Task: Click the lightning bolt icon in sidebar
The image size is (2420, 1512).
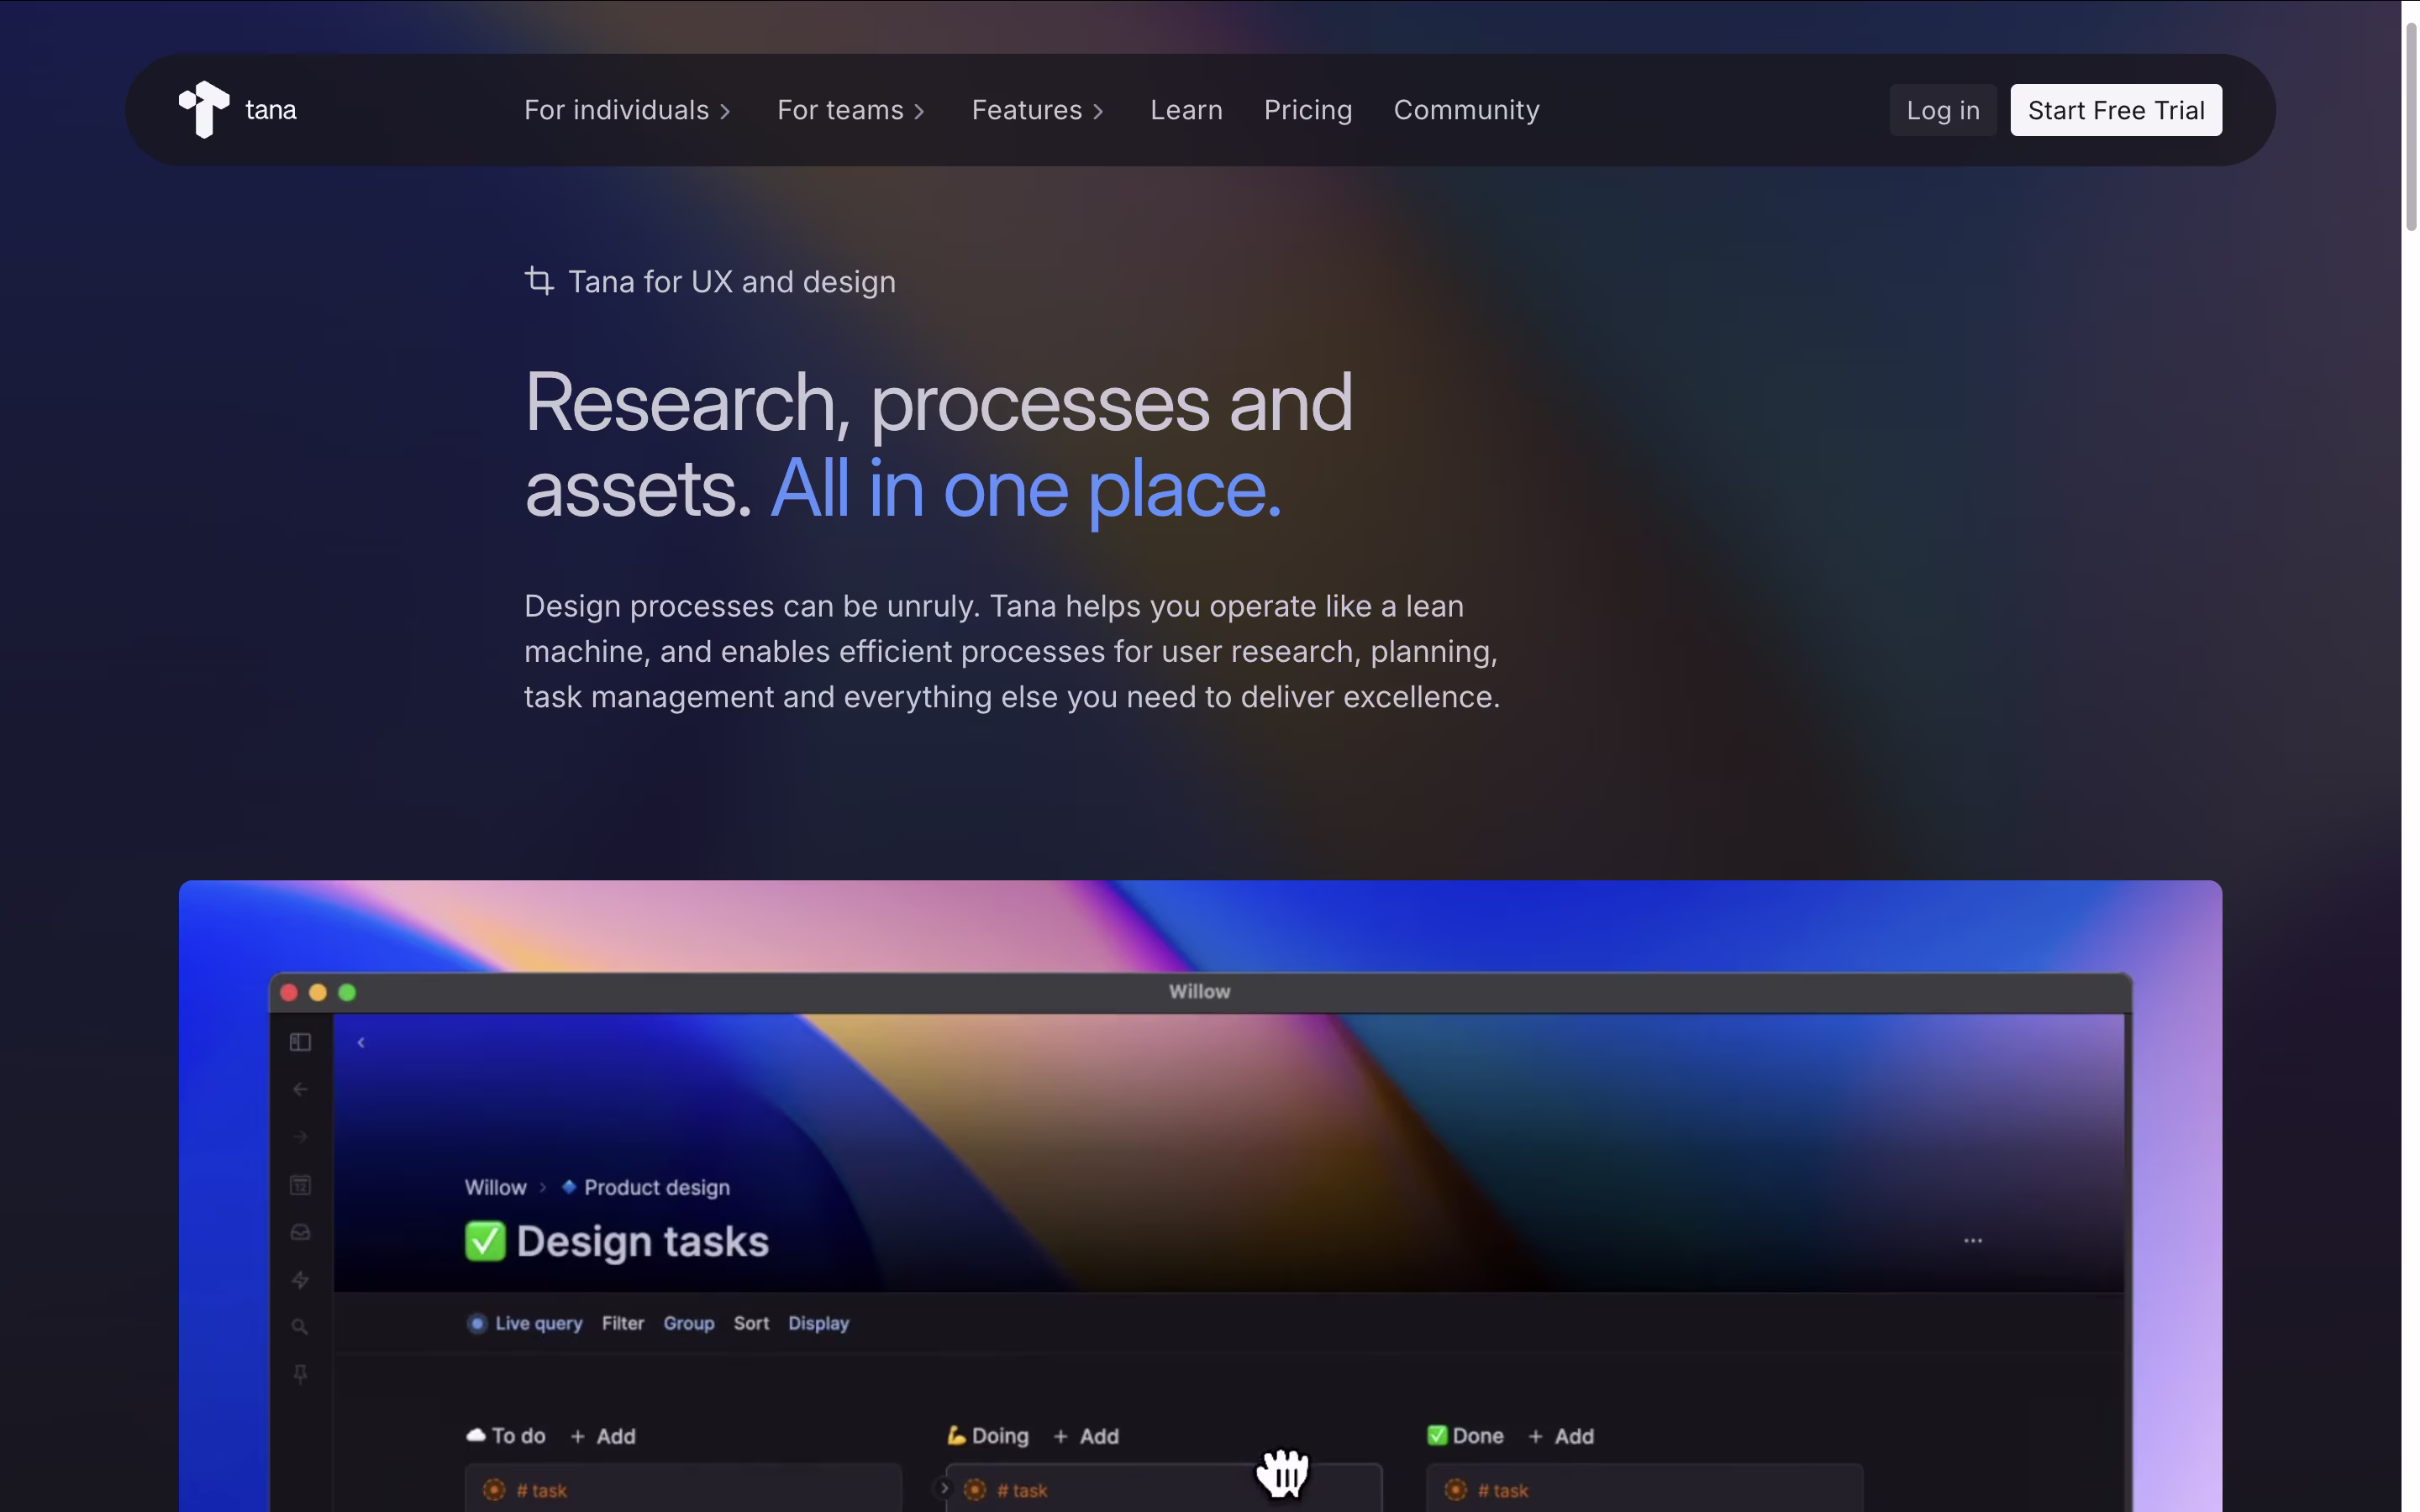Action: coord(300,1280)
